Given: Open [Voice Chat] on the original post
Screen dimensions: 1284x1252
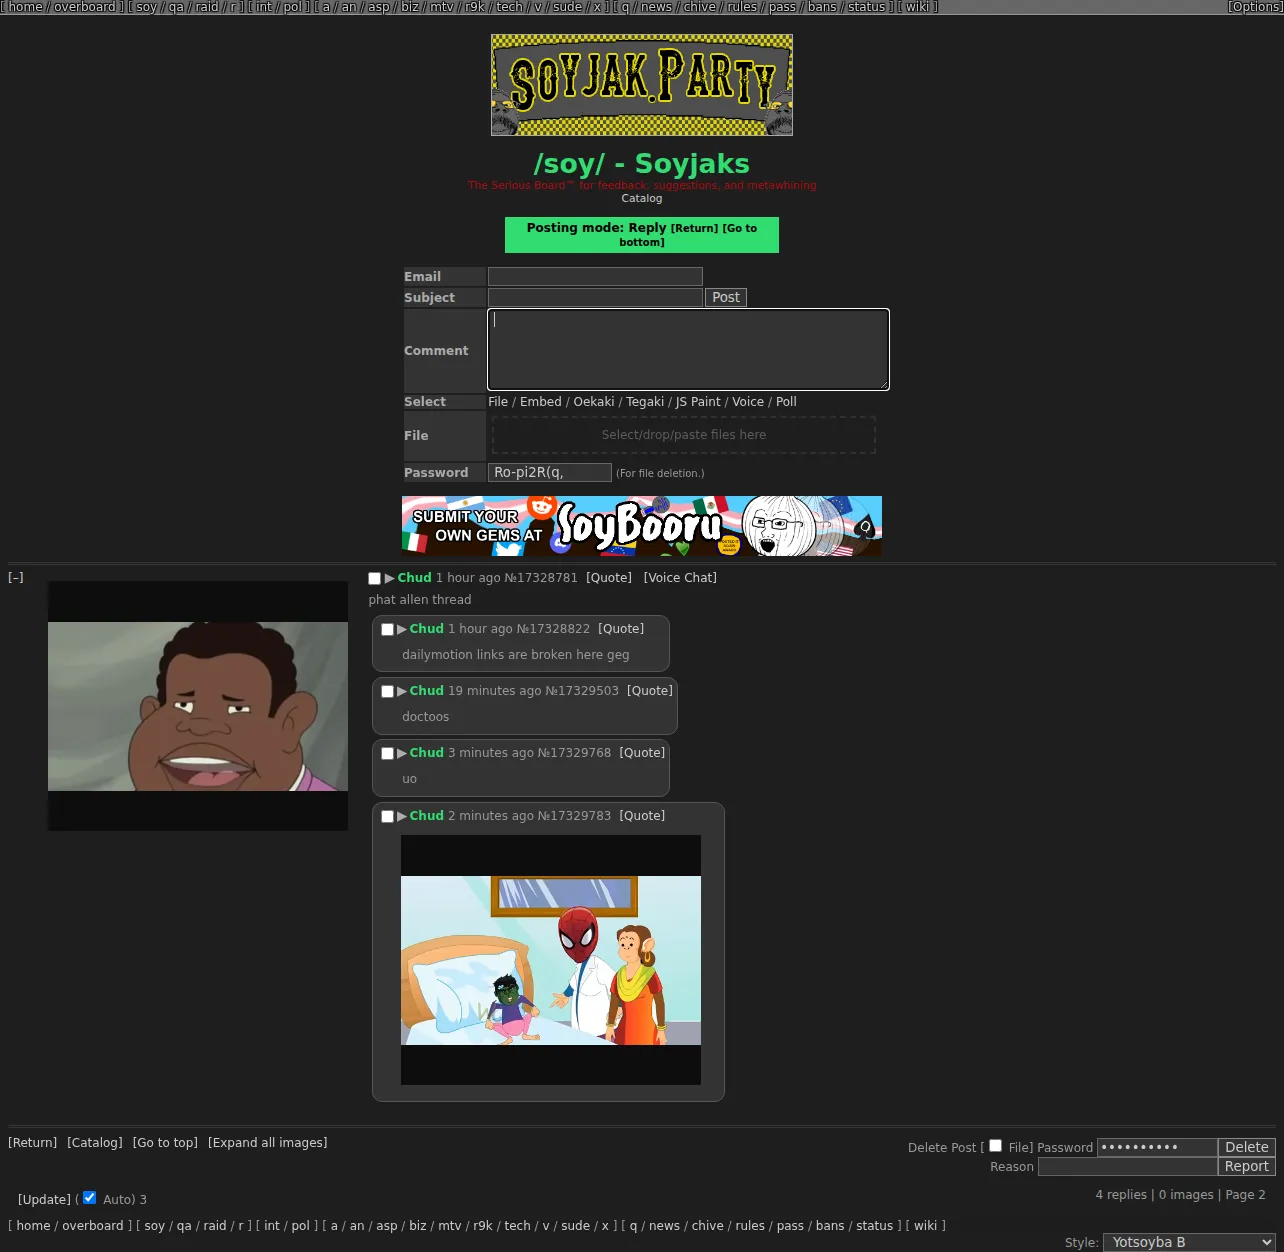Looking at the screenshot, I should click(680, 578).
